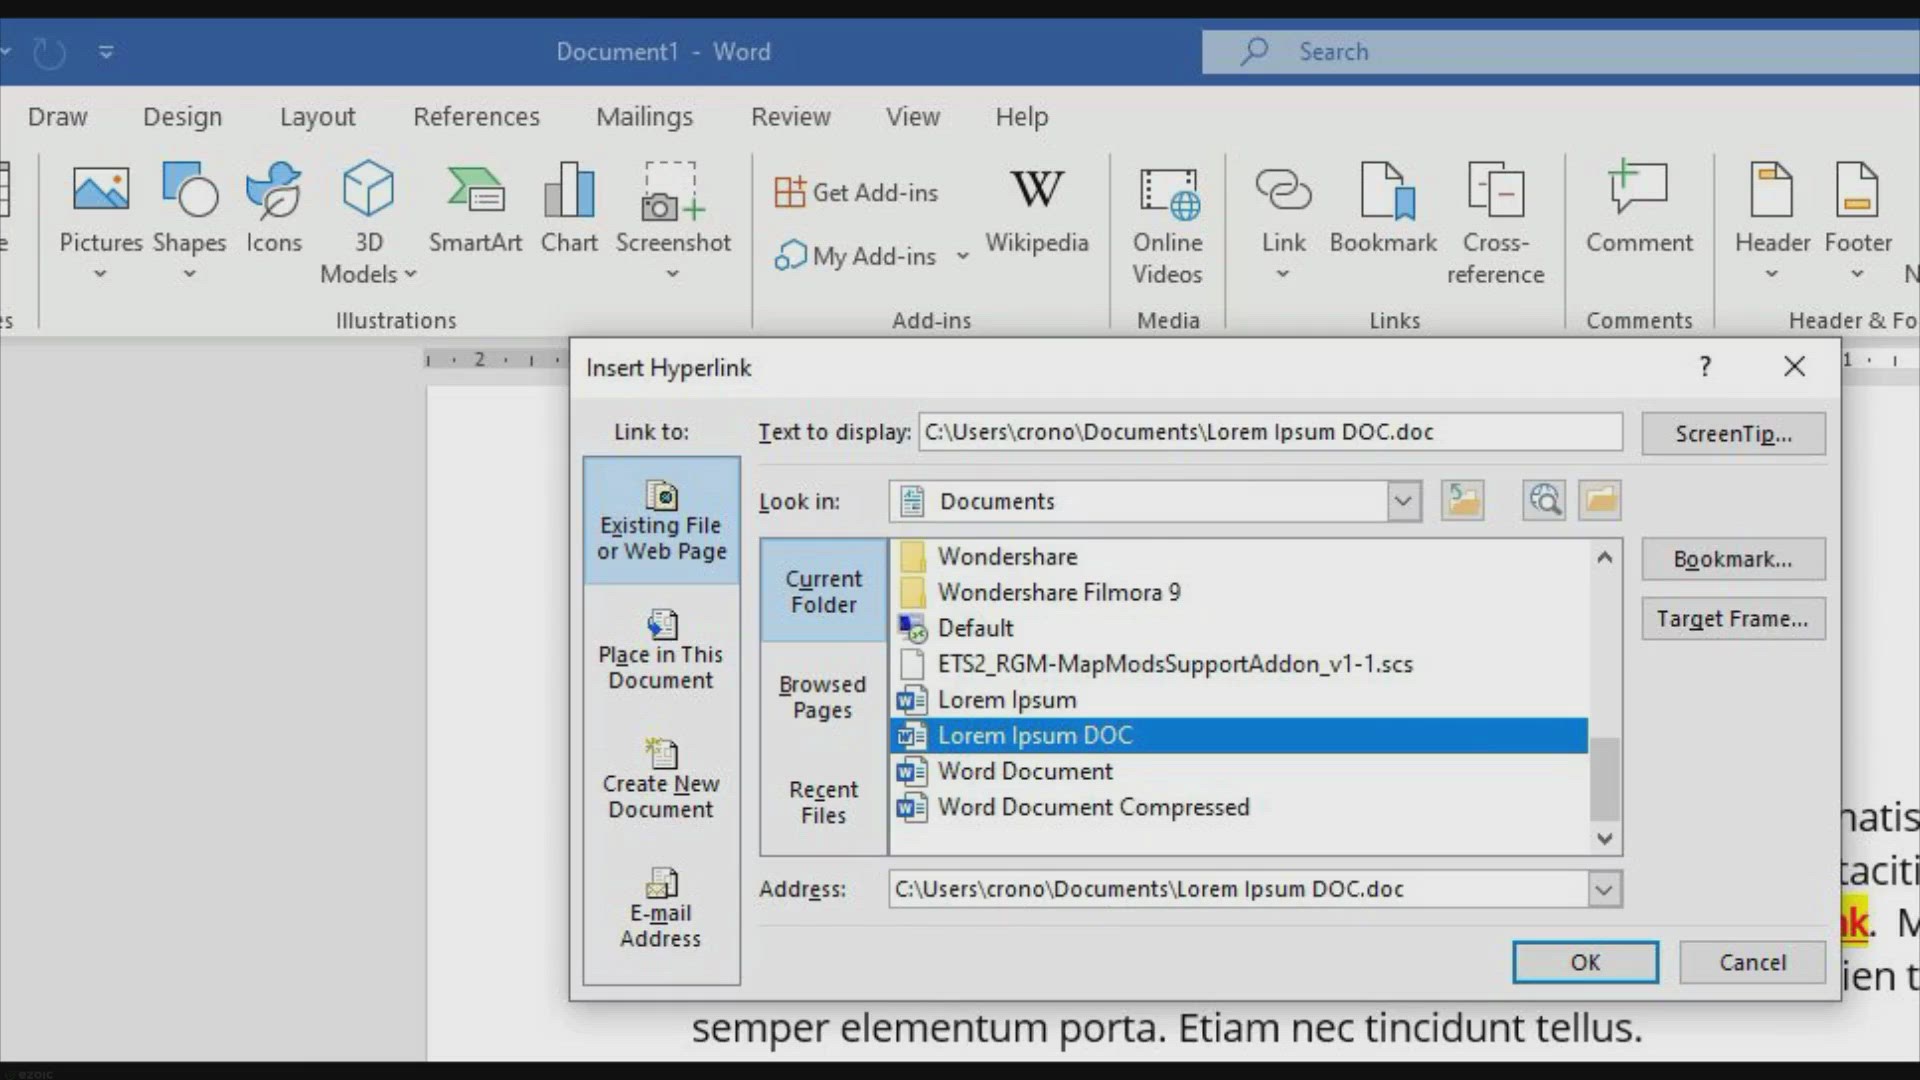This screenshot has height=1080, width=1920.
Task: Insert Icons from the ribbon
Action: click(273, 208)
